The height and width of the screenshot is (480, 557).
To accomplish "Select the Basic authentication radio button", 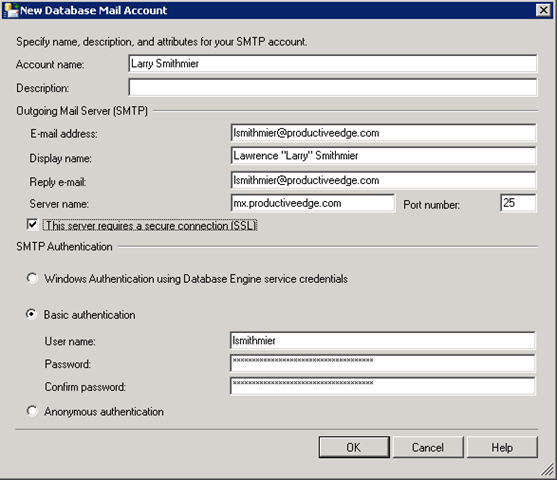I will (x=32, y=314).
